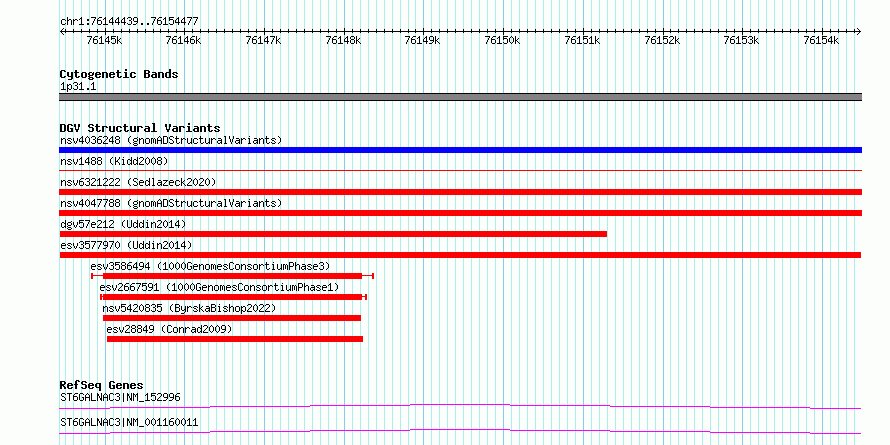Click the esv2667591 (1000GenomesConsortiumPhase1) label
Screen dimensions: 890x445
(x=219, y=287)
